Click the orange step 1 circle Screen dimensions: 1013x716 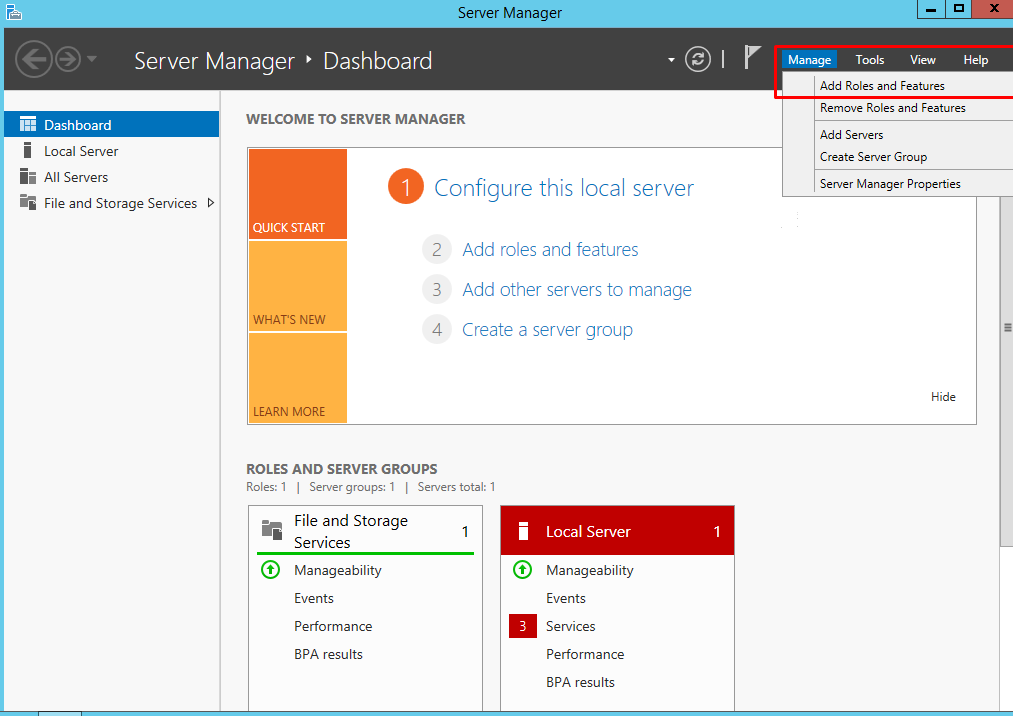point(406,187)
